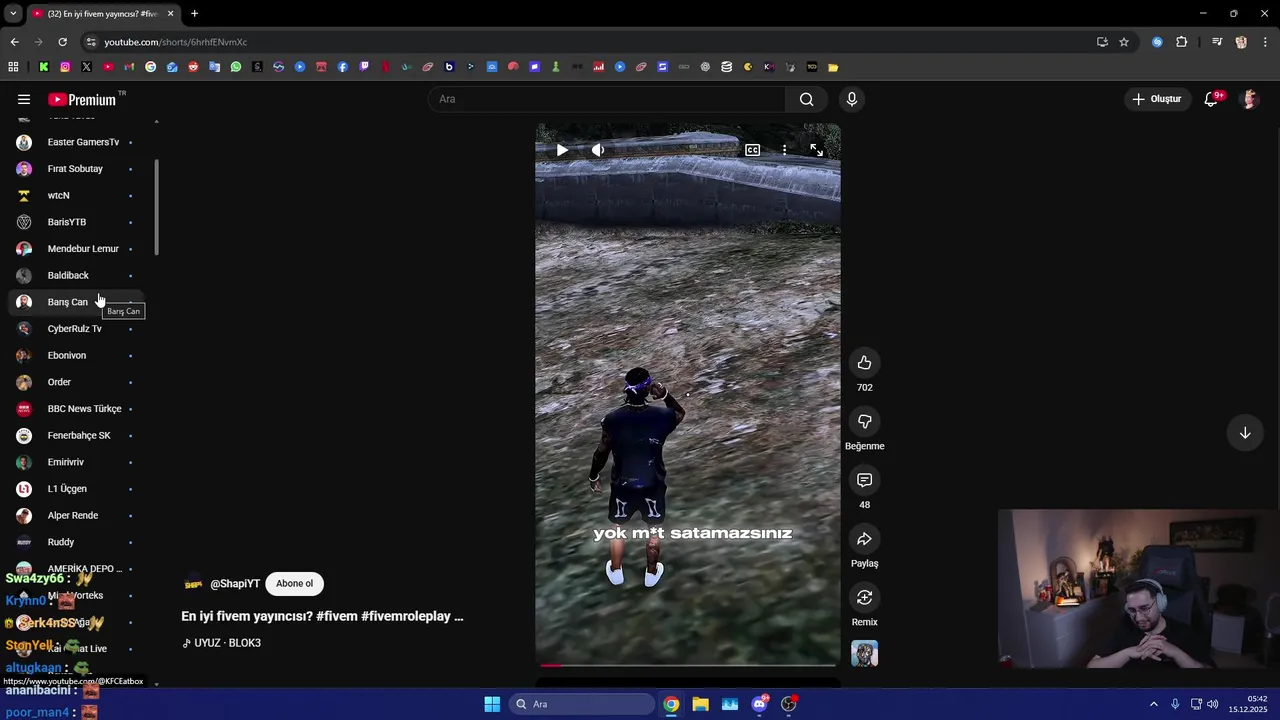
Task: Open Chrome three-dot menu
Action: click(x=1266, y=42)
